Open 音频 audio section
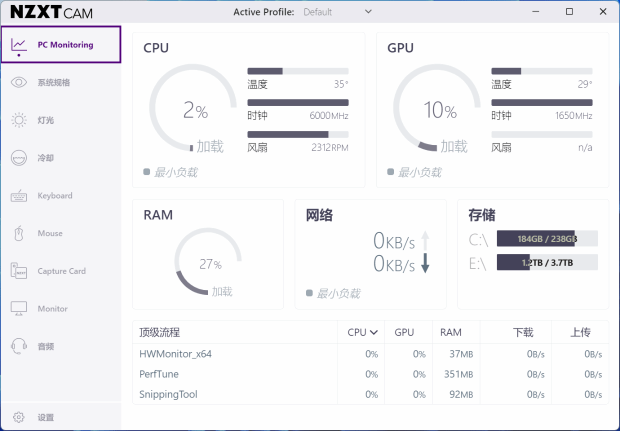 pos(61,346)
